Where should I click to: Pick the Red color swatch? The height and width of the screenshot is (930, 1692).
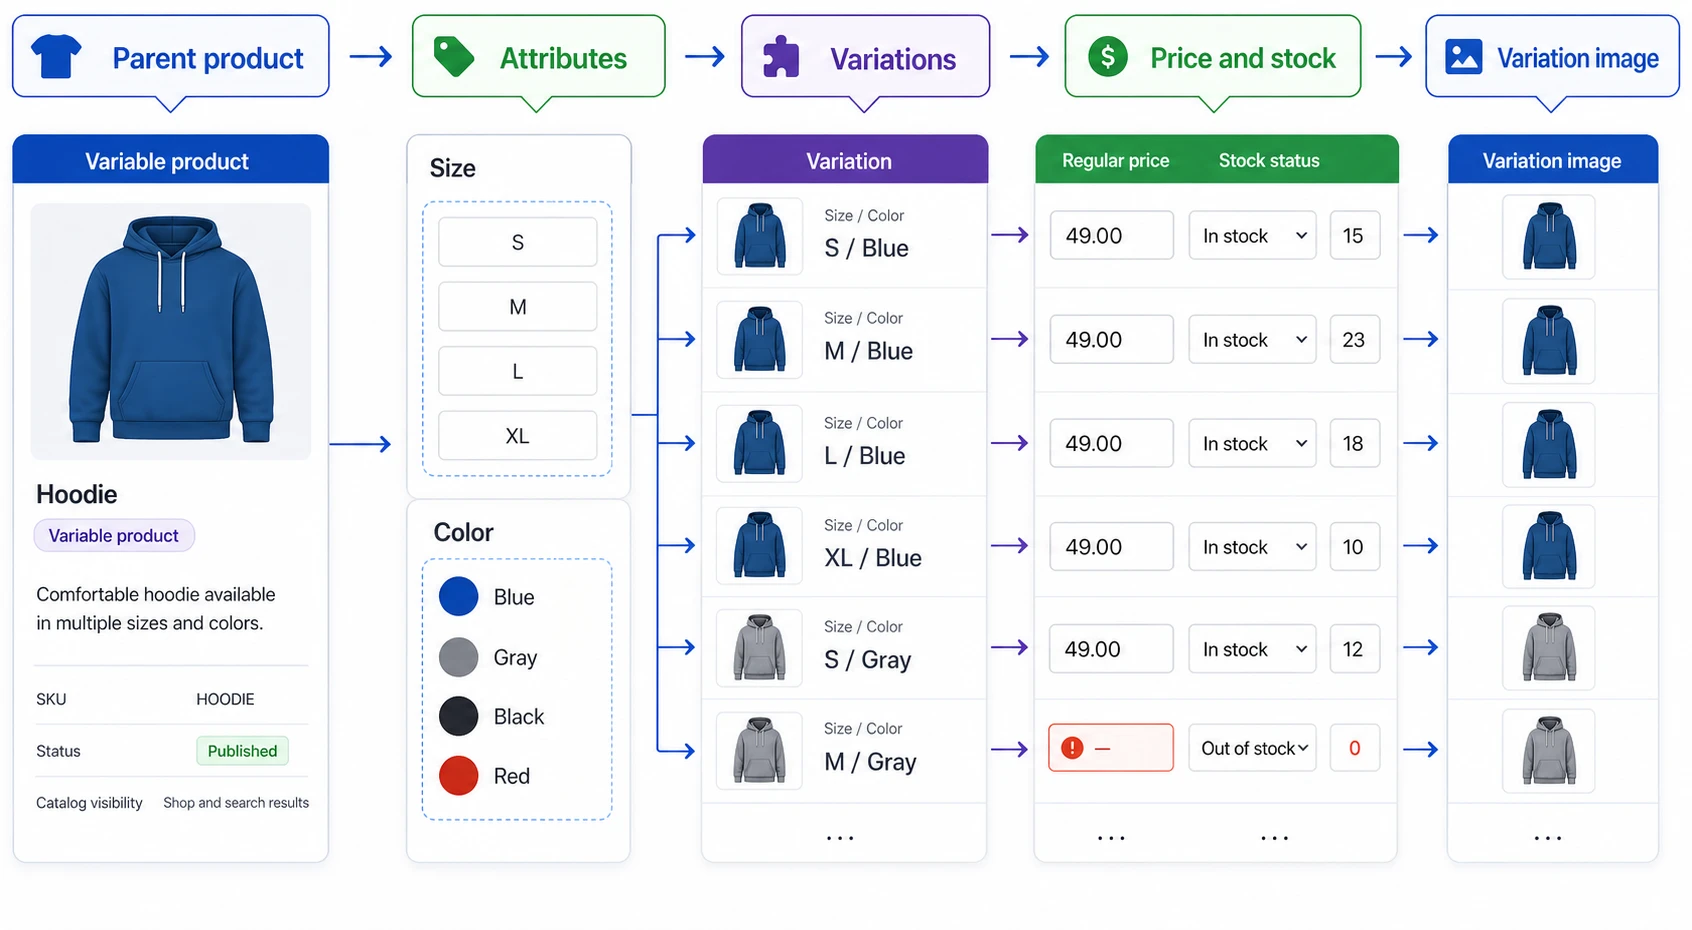[x=459, y=775]
